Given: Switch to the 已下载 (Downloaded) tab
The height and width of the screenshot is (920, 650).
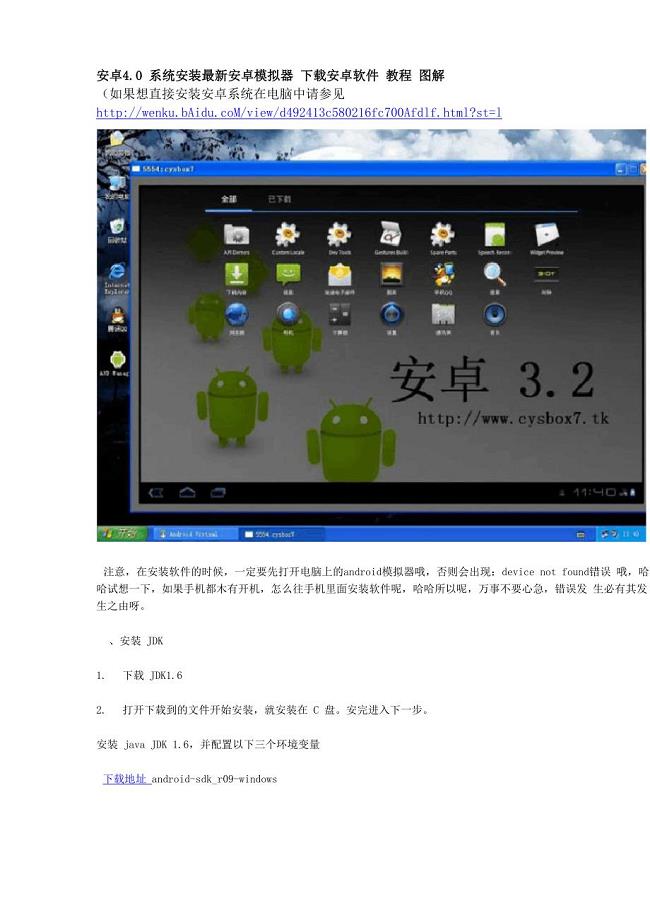Looking at the screenshot, I should (x=279, y=199).
